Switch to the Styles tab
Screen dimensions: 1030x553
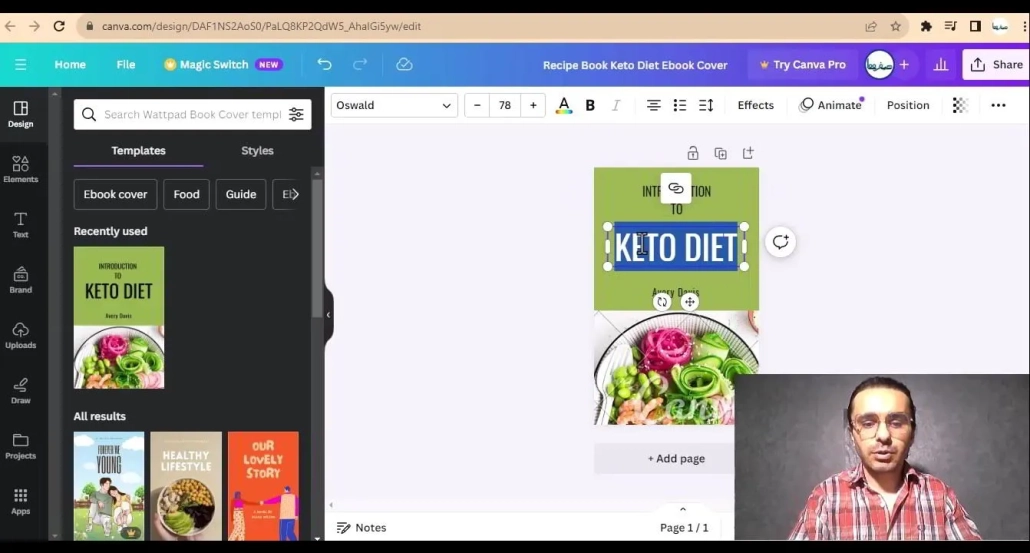(x=257, y=151)
